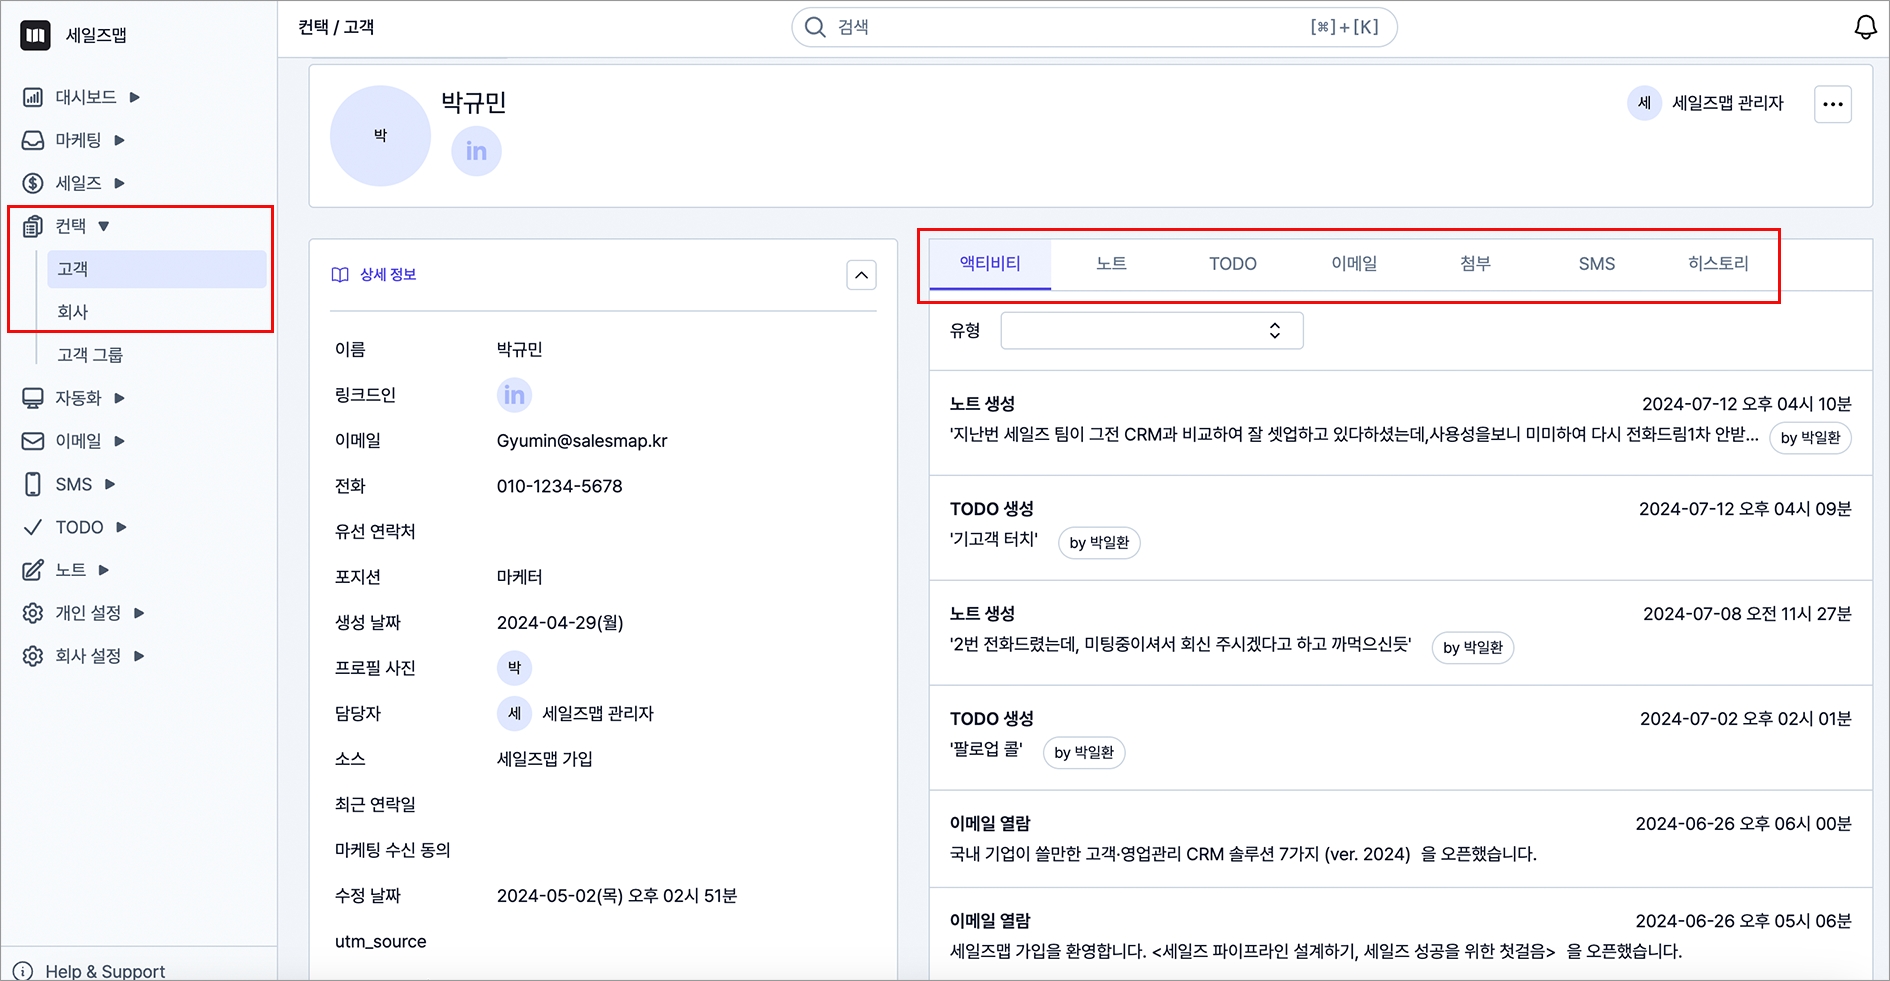
Task: Collapse the 상세 정보 panel chevron
Action: (x=861, y=275)
